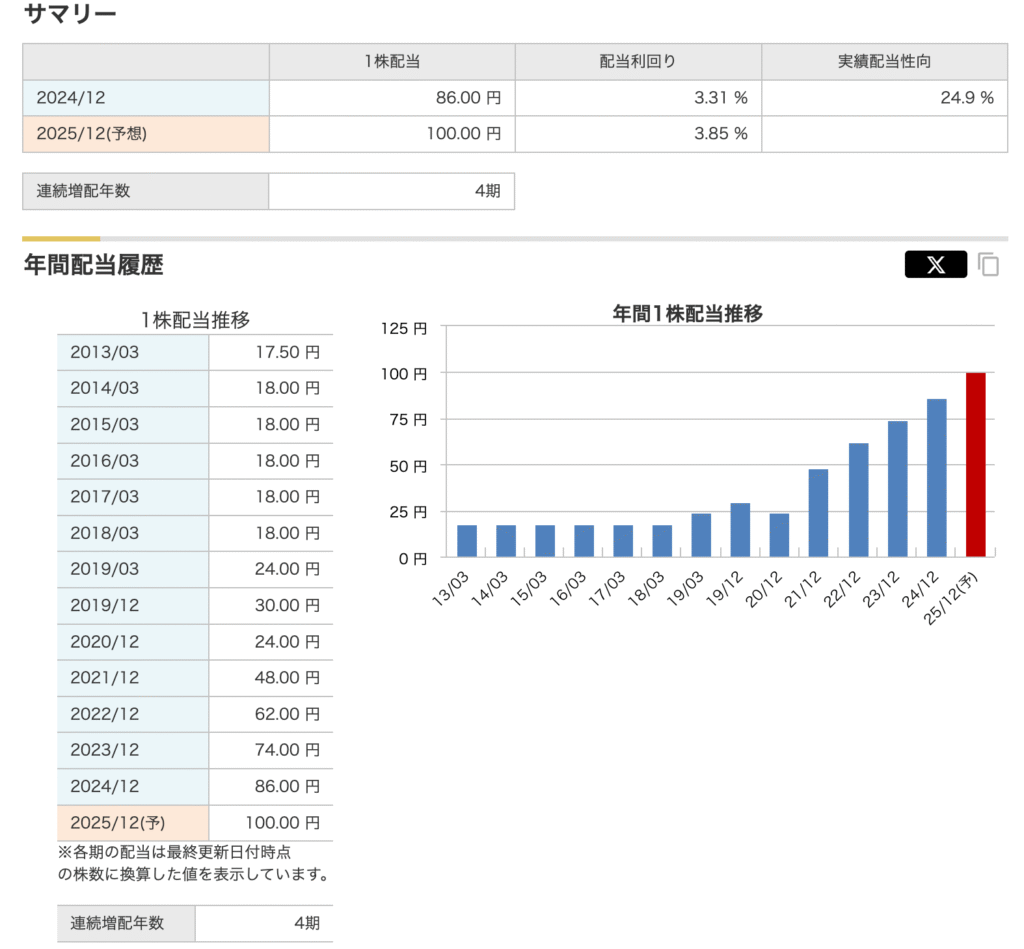The height and width of the screenshot is (949, 1024).
Task: Select the 2013/03 row in history table
Action: pyautogui.click(x=195, y=352)
